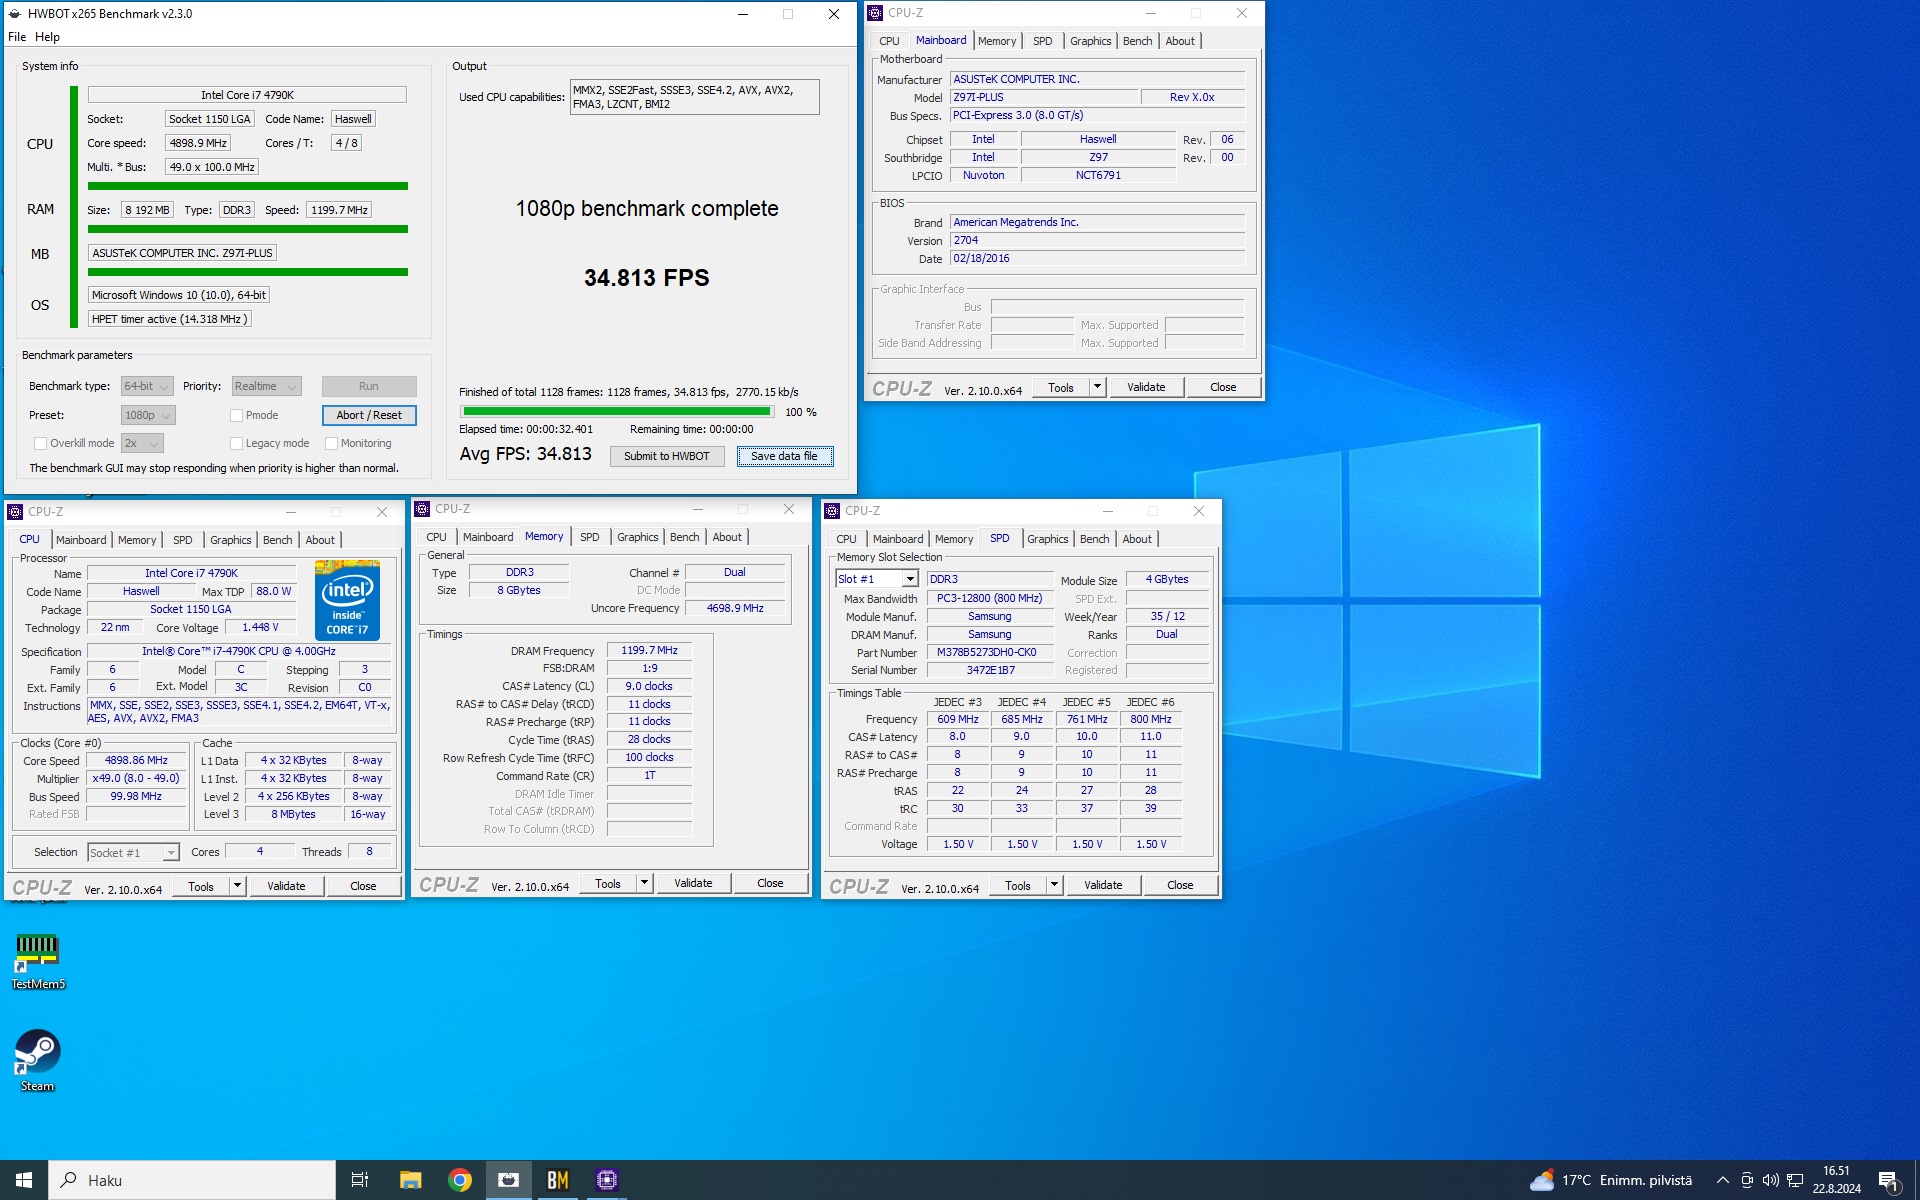Click Intel Core i7 4790K system info field
Image resolution: width=1920 pixels, height=1200 pixels.
point(247,95)
